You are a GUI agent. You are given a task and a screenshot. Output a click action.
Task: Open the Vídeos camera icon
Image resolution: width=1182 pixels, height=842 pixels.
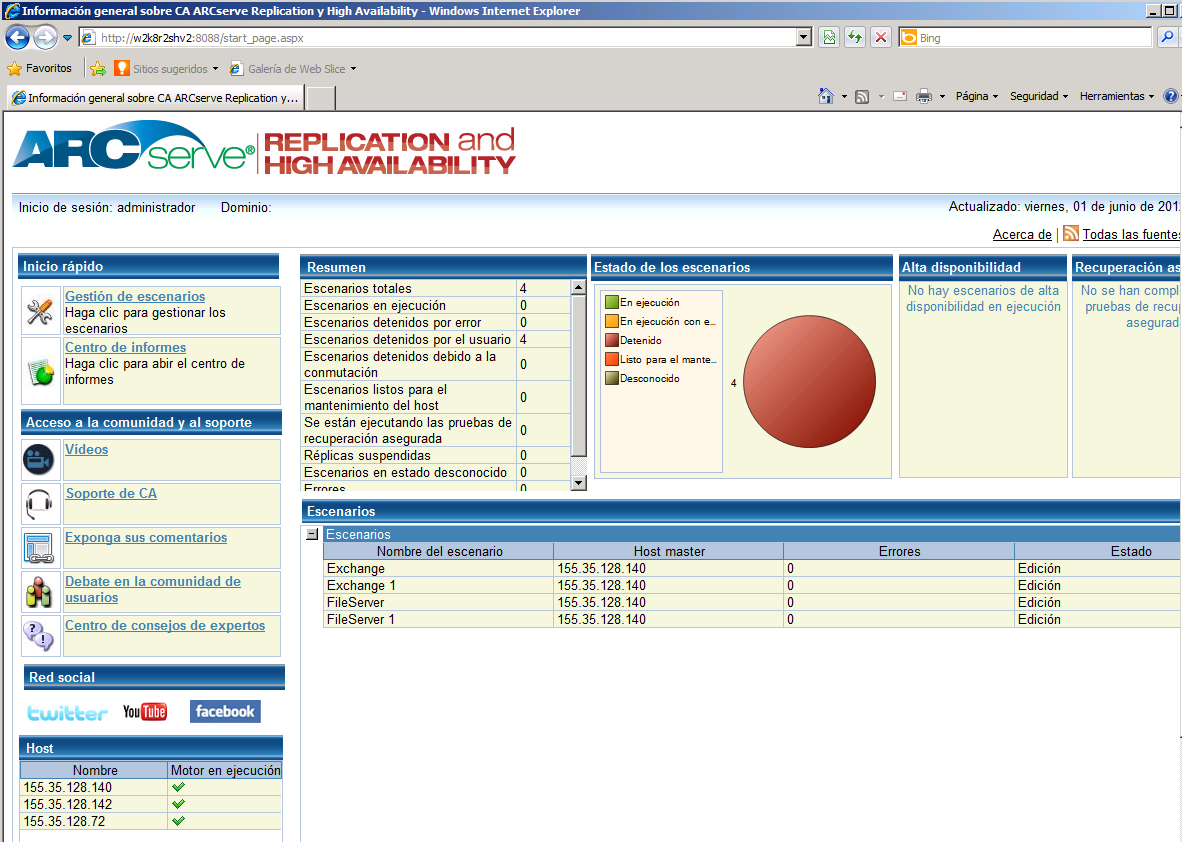pyautogui.click(x=39, y=460)
